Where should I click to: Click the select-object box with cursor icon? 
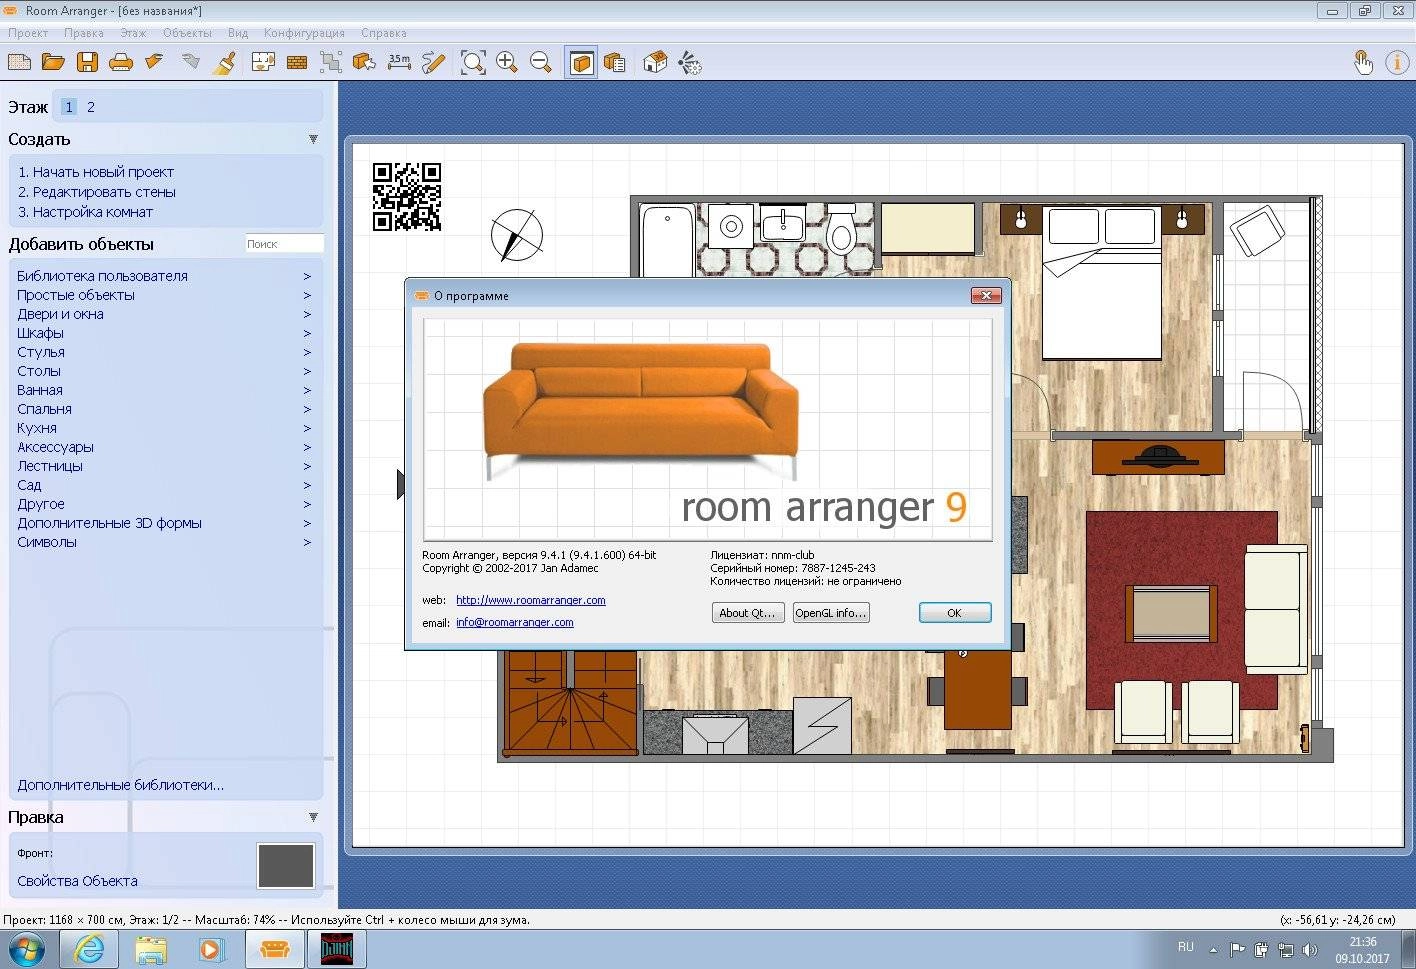pyautogui.click(x=364, y=62)
